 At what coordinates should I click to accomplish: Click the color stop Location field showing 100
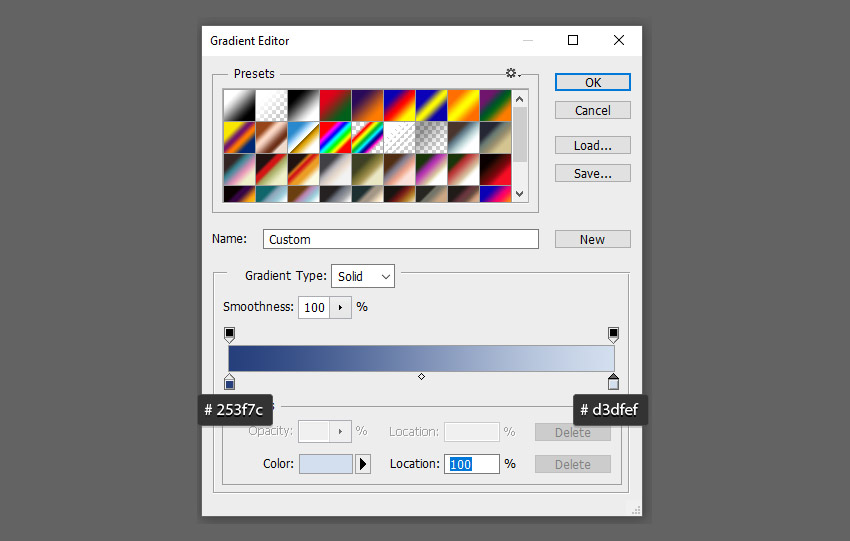click(472, 464)
